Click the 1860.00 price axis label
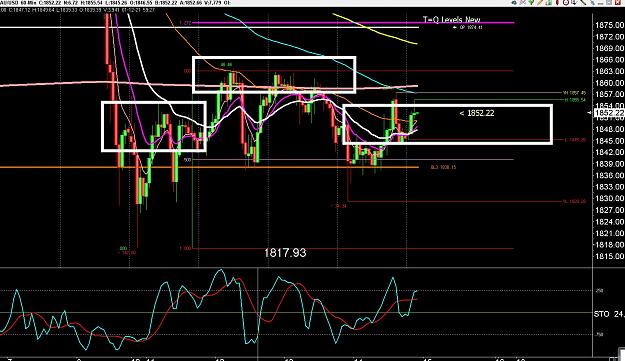Viewport: 625px width, 361px height. (x=609, y=83)
